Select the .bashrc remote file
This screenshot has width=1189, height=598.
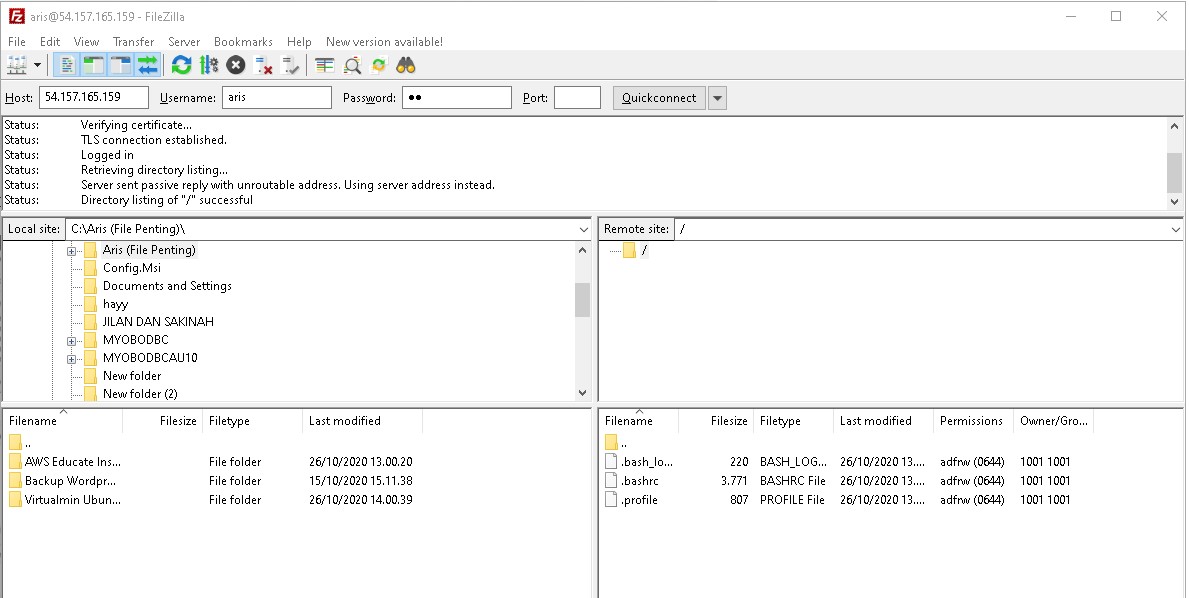click(640, 481)
